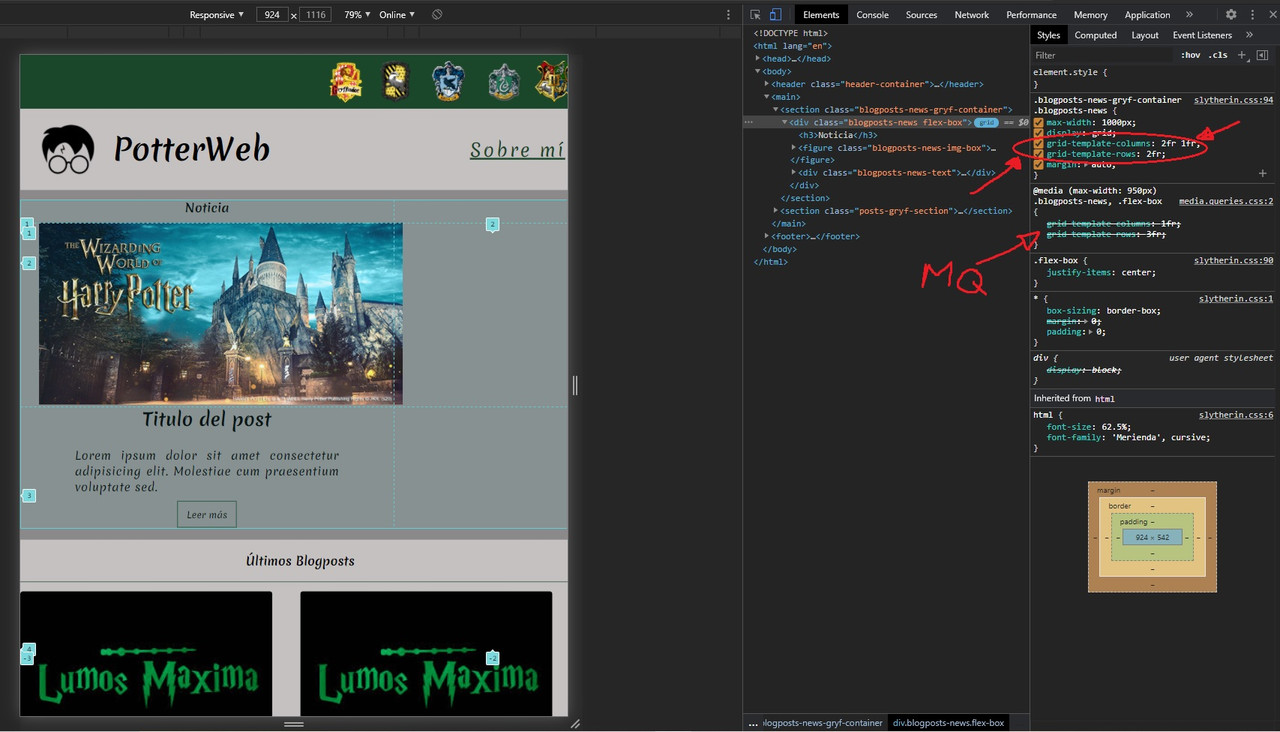Click the viewport height input 1116
This screenshot has width=1280, height=732.
click(x=317, y=15)
